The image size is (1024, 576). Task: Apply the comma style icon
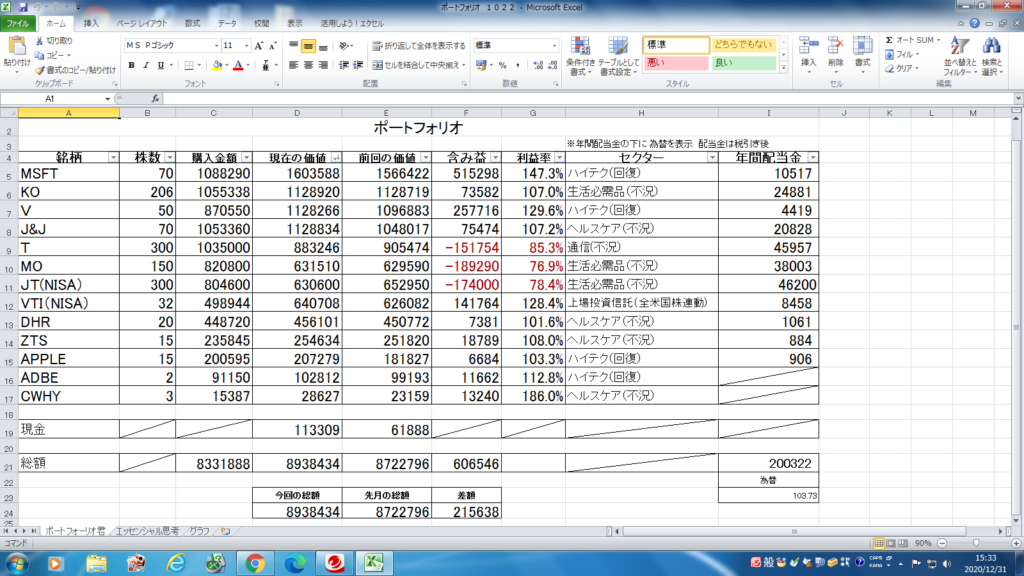(x=518, y=65)
